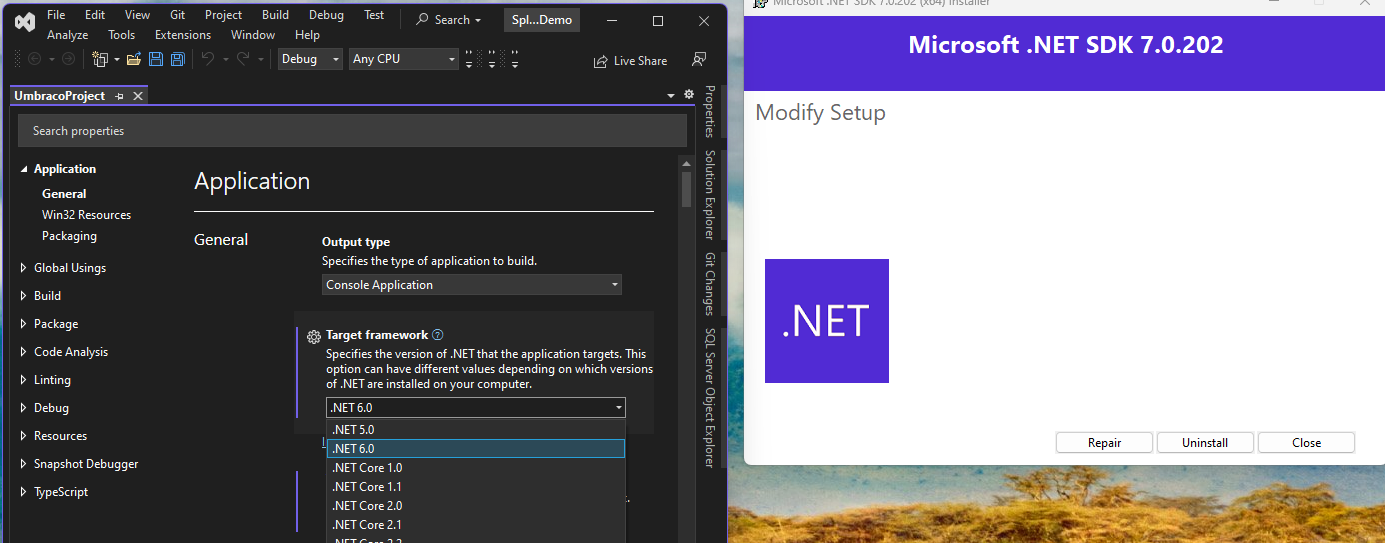Image resolution: width=1385 pixels, height=543 pixels.
Task: Open the New Project icon's dropdown arrow
Action: [116, 60]
